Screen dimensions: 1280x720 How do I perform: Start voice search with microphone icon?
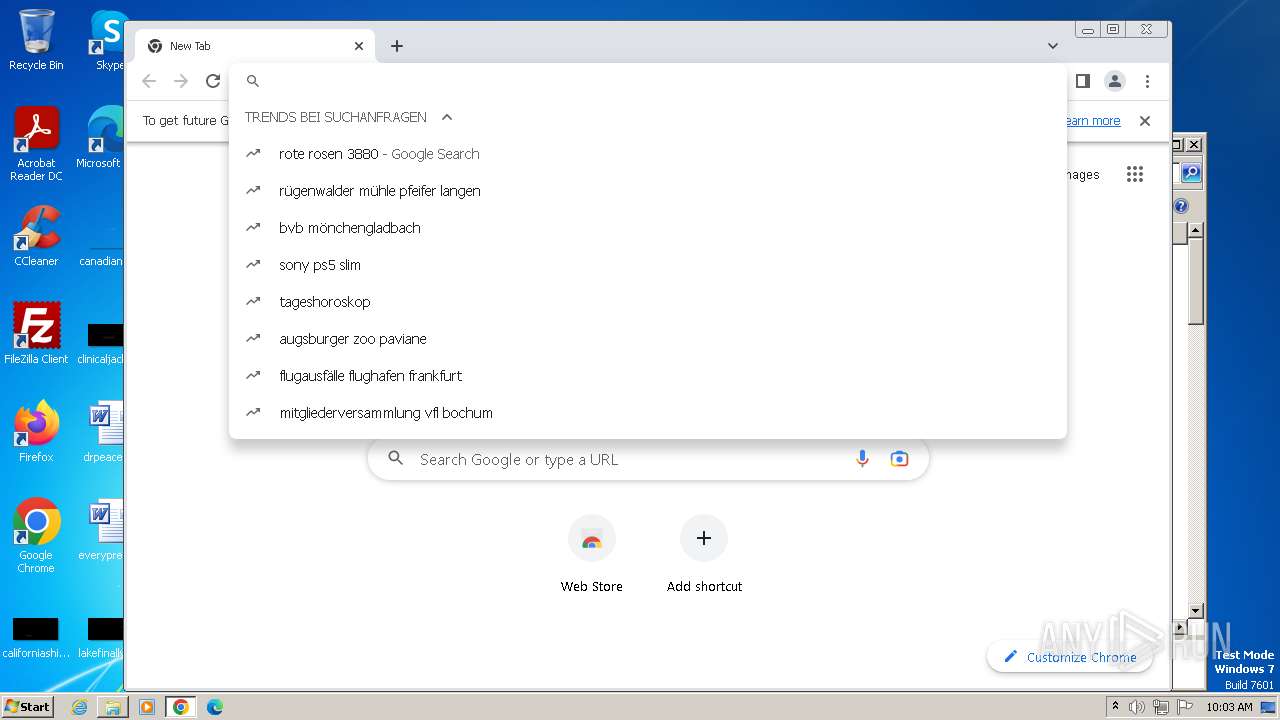tap(862, 459)
